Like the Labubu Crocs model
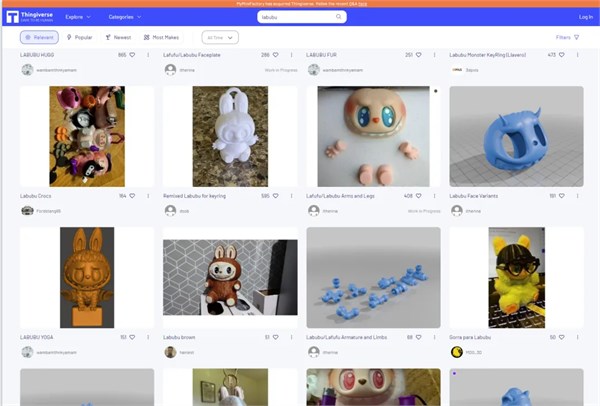This screenshot has height=406, width=600. pos(133,195)
